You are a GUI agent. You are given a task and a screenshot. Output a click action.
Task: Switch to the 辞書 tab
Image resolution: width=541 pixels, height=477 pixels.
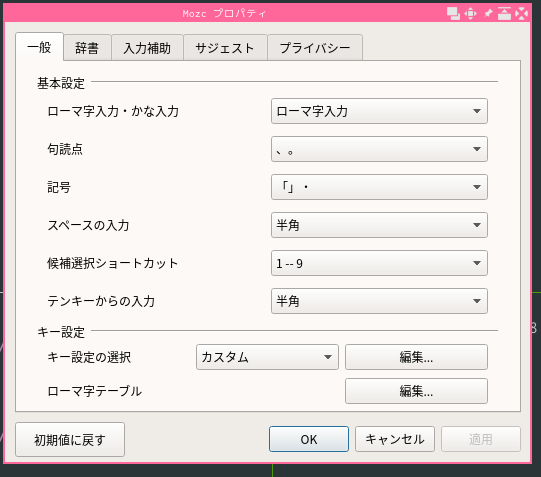tap(87, 48)
